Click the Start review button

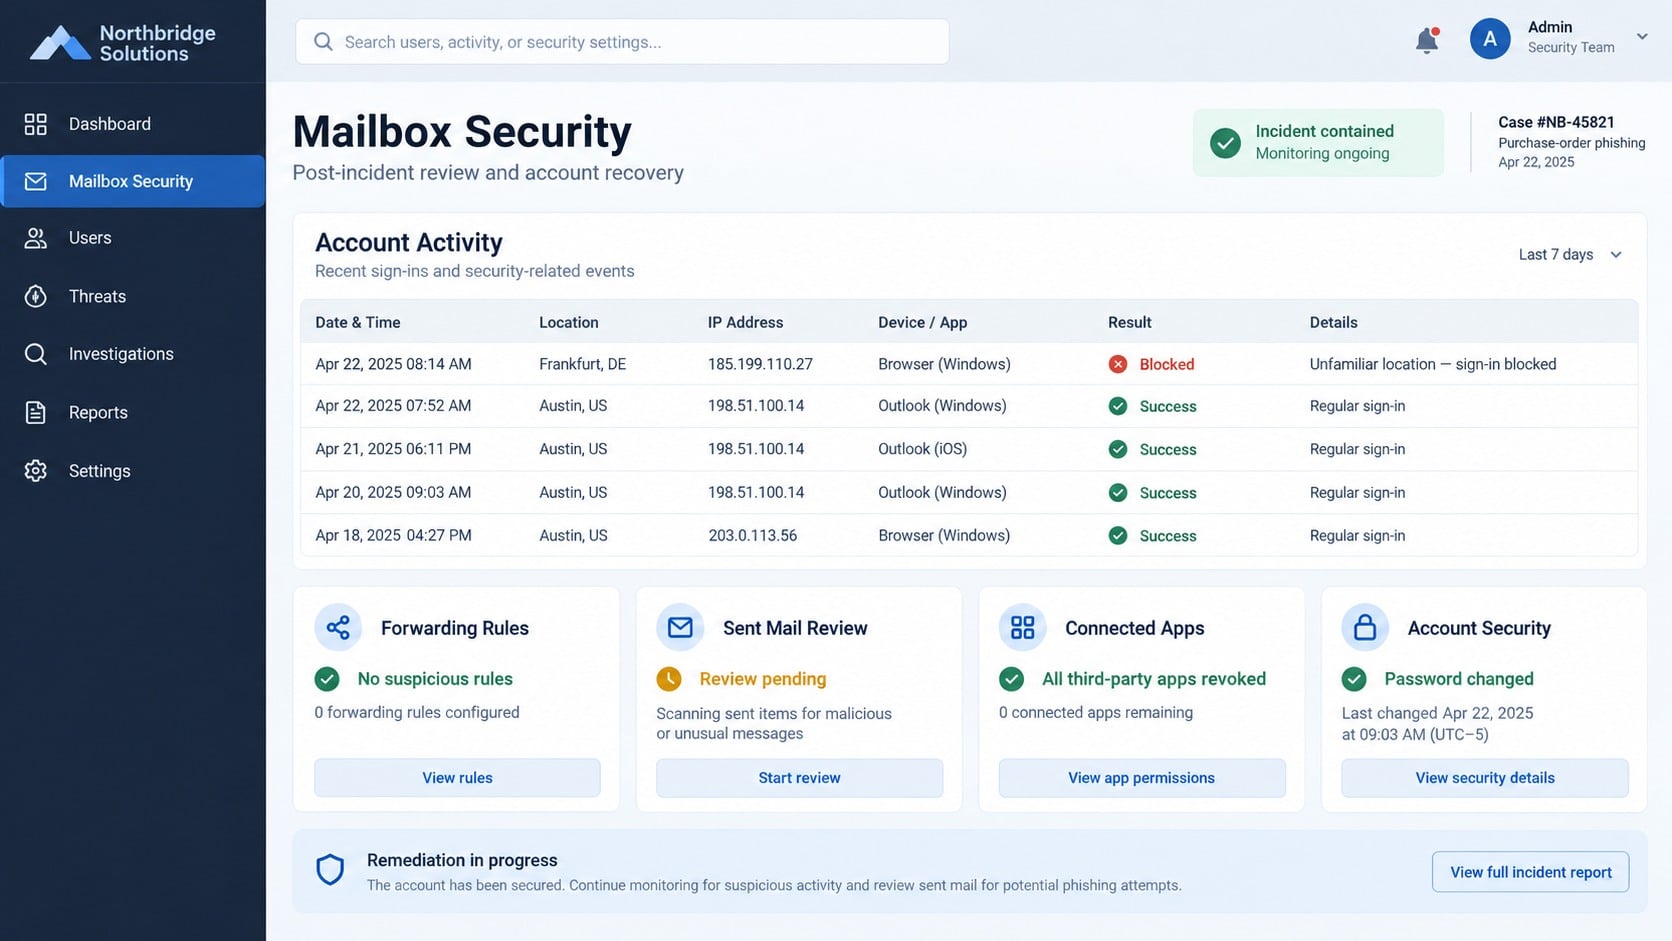tap(799, 778)
